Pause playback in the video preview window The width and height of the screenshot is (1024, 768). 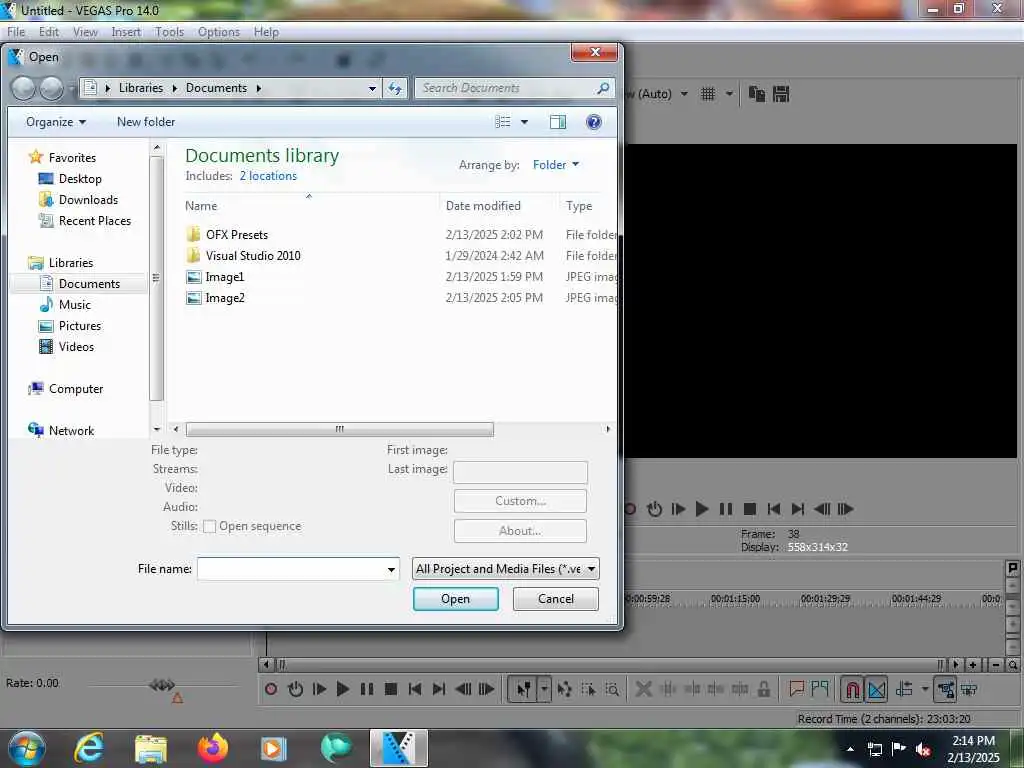click(726, 509)
